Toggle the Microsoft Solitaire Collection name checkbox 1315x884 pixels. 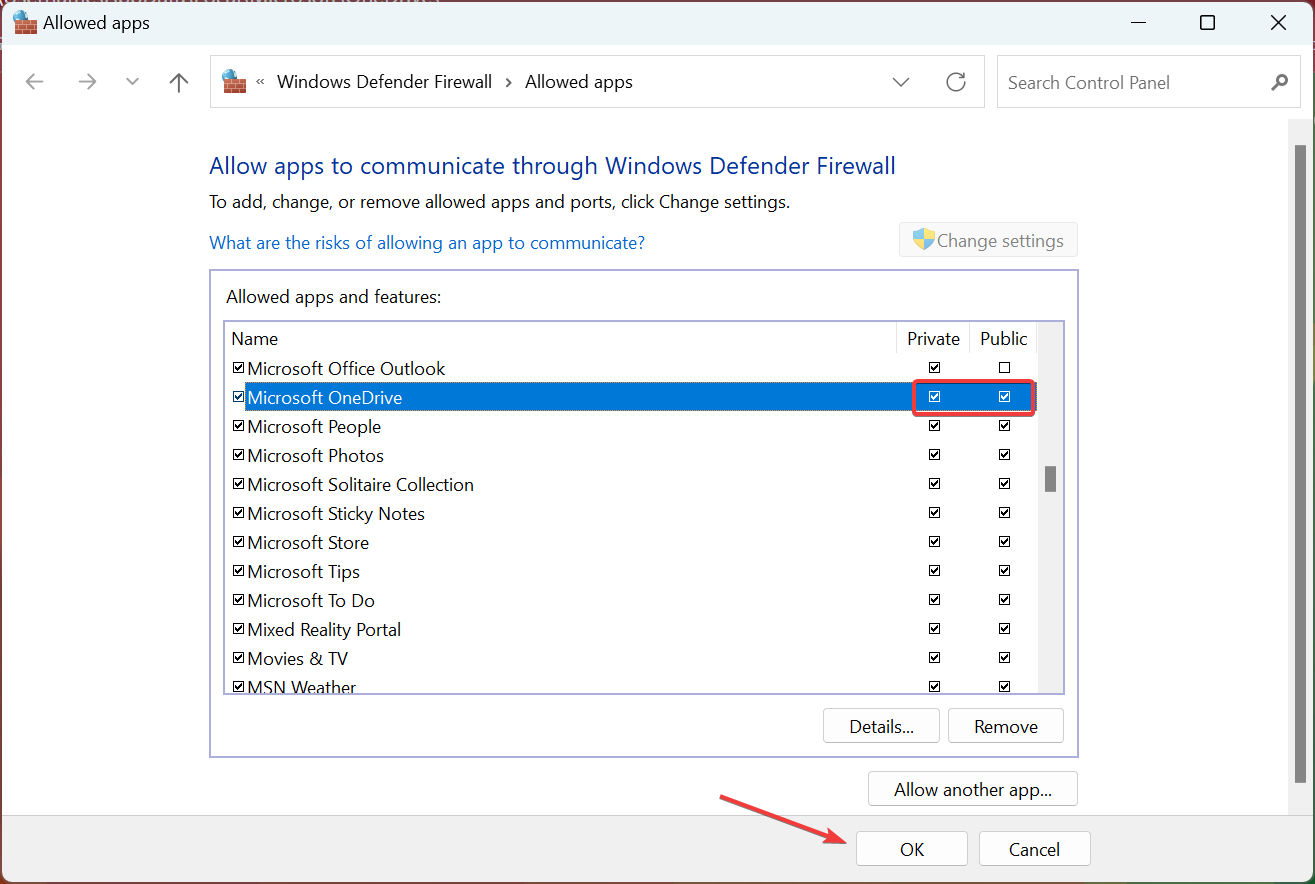(238, 484)
